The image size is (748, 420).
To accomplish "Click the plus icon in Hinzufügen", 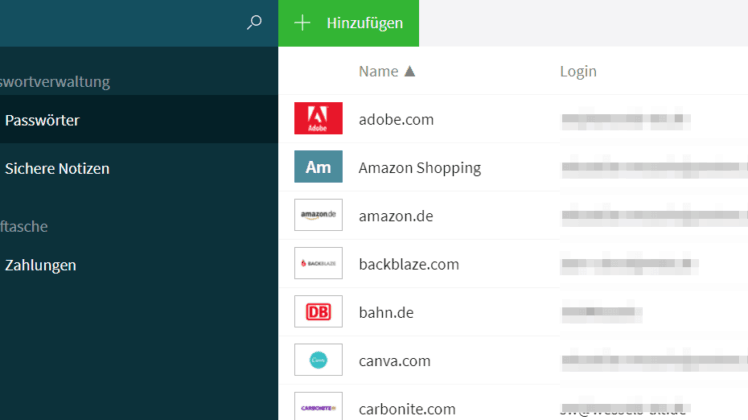I will pos(302,22).
